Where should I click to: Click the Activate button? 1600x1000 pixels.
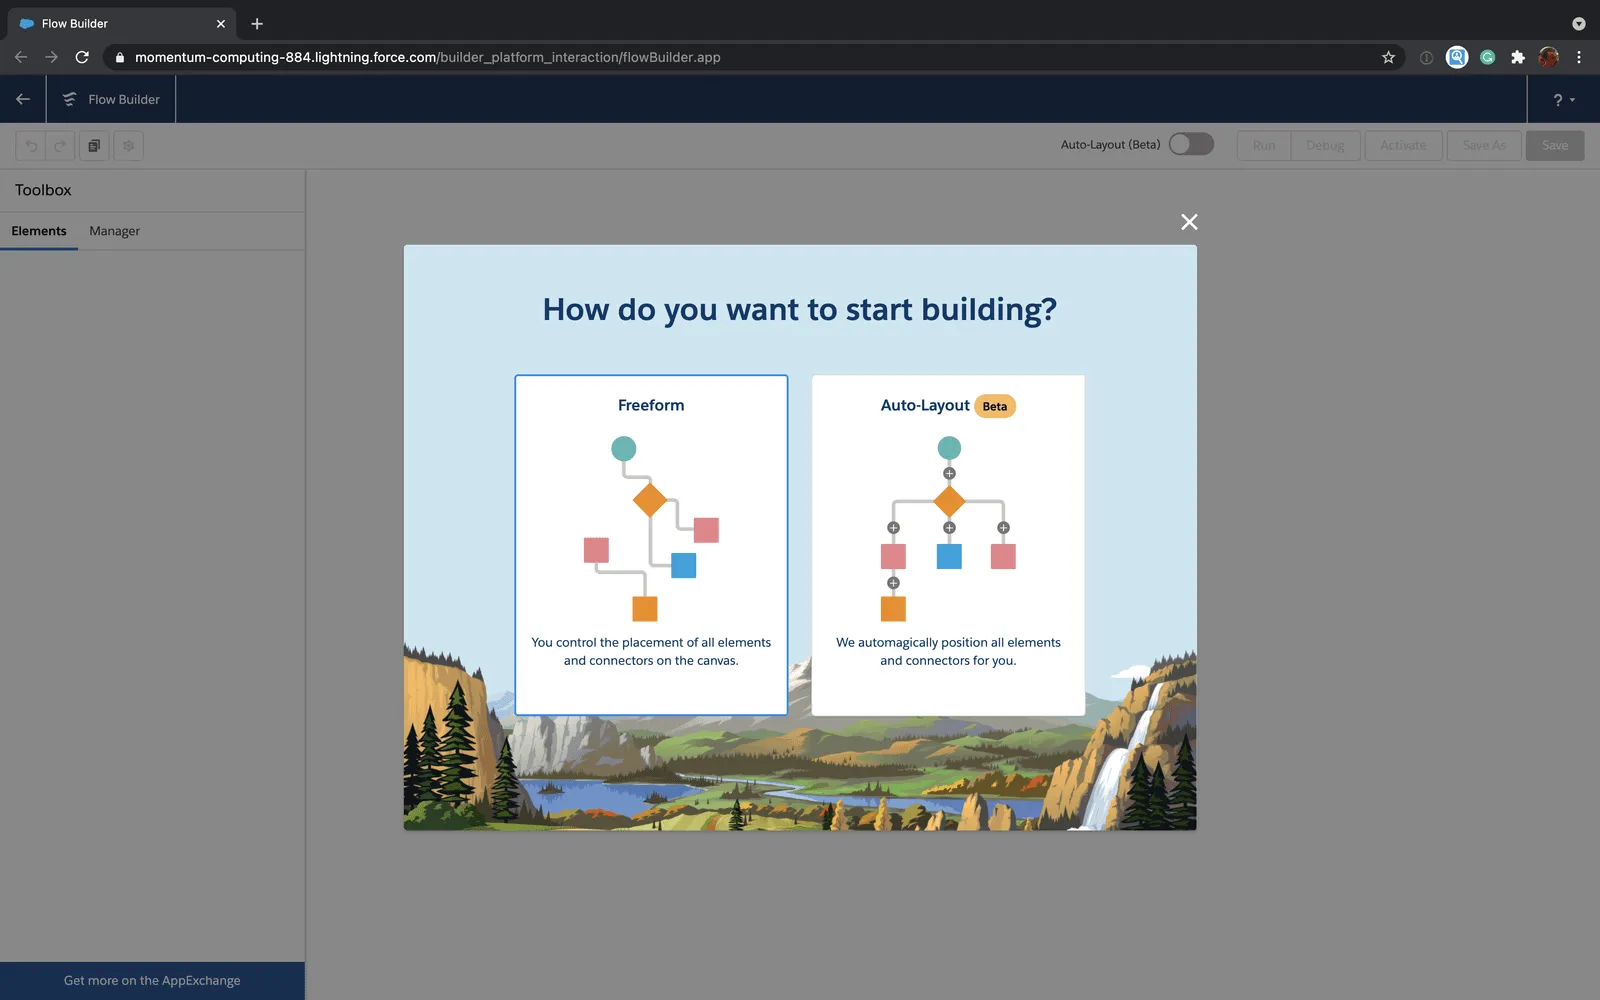pyautogui.click(x=1403, y=145)
